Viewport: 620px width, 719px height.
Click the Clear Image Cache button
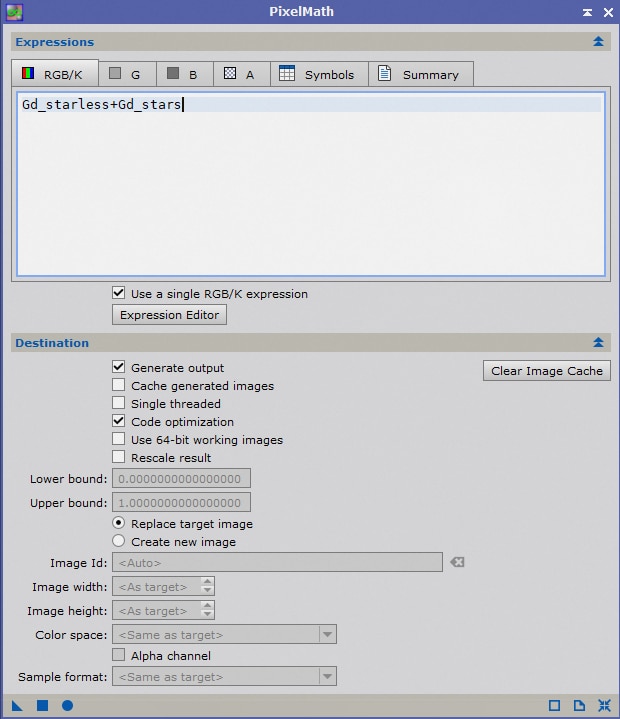click(x=547, y=371)
